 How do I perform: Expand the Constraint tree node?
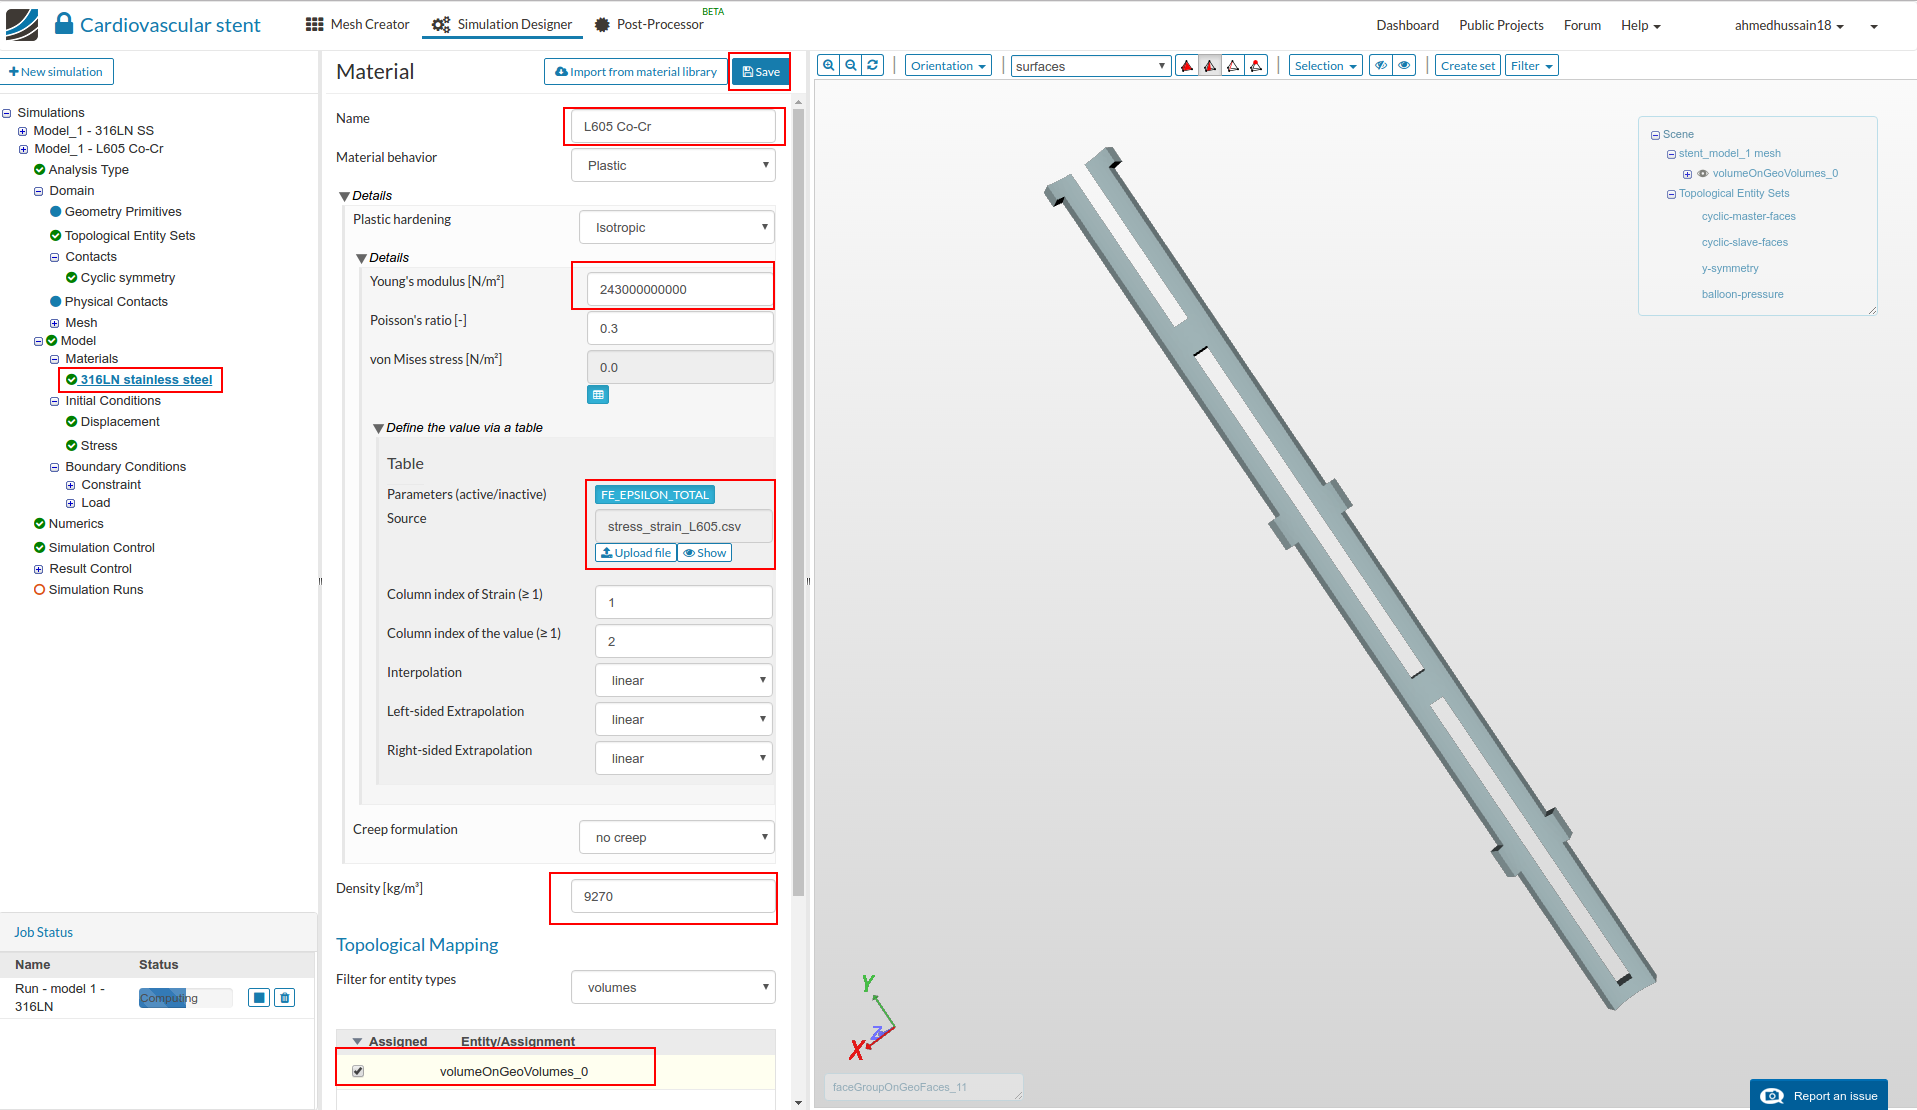(x=71, y=485)
